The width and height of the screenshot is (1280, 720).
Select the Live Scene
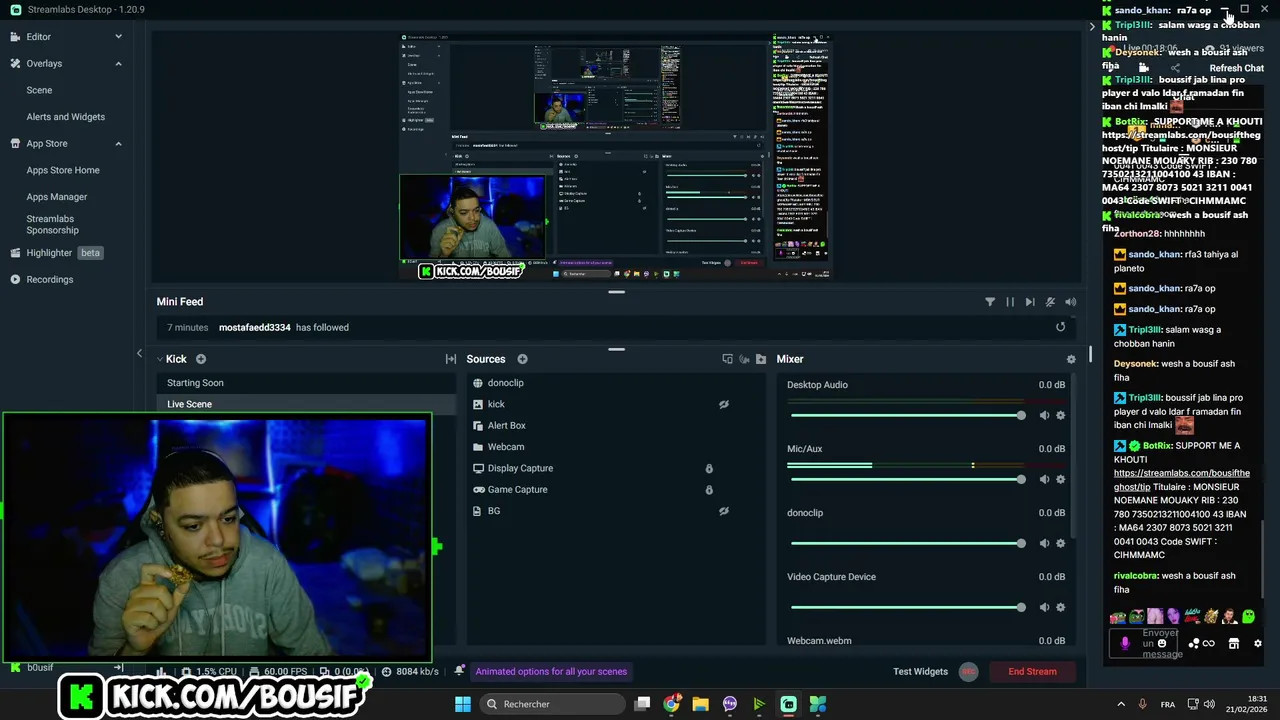(305, 404)
